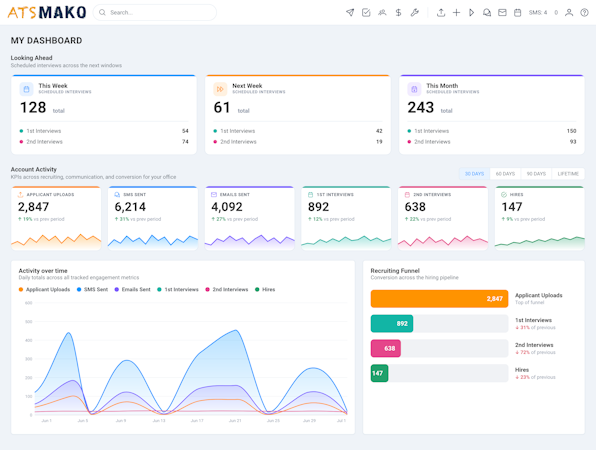Screen dimensions: 596x450
Task: Toggle SMS Sent legend series
Action: coord(92,289)
